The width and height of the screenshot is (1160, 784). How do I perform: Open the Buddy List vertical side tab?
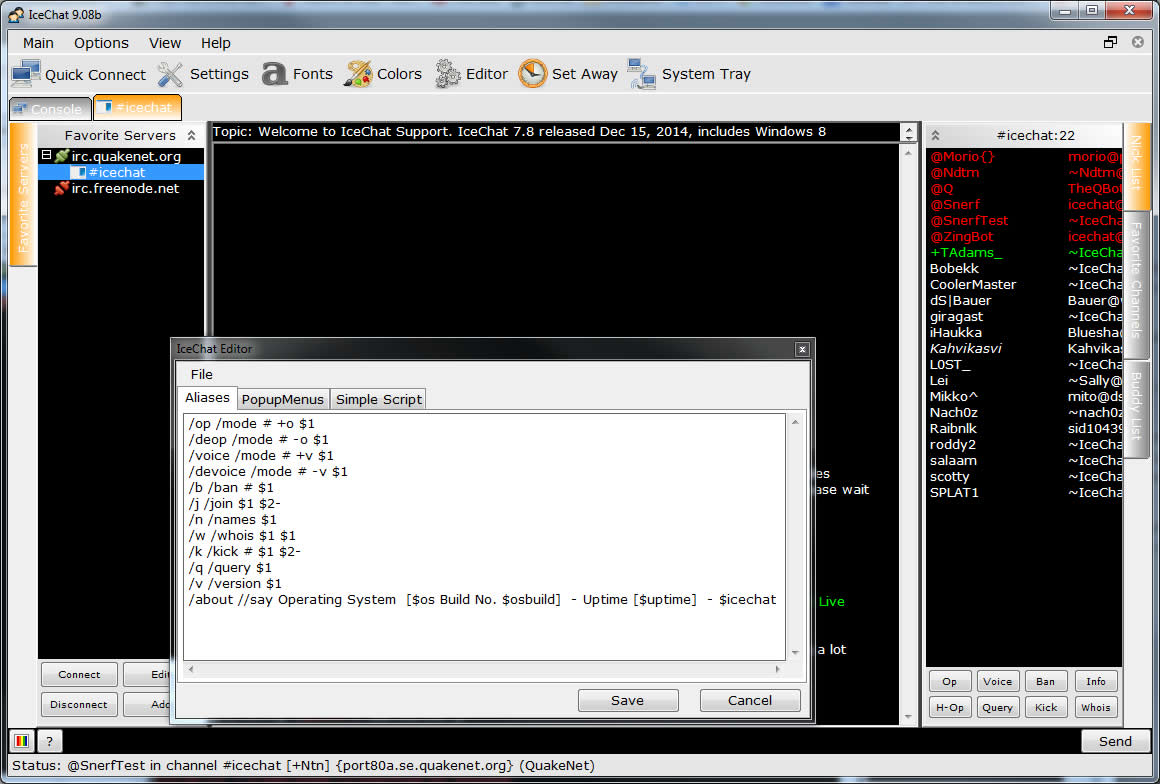[x=1136, y=410]
